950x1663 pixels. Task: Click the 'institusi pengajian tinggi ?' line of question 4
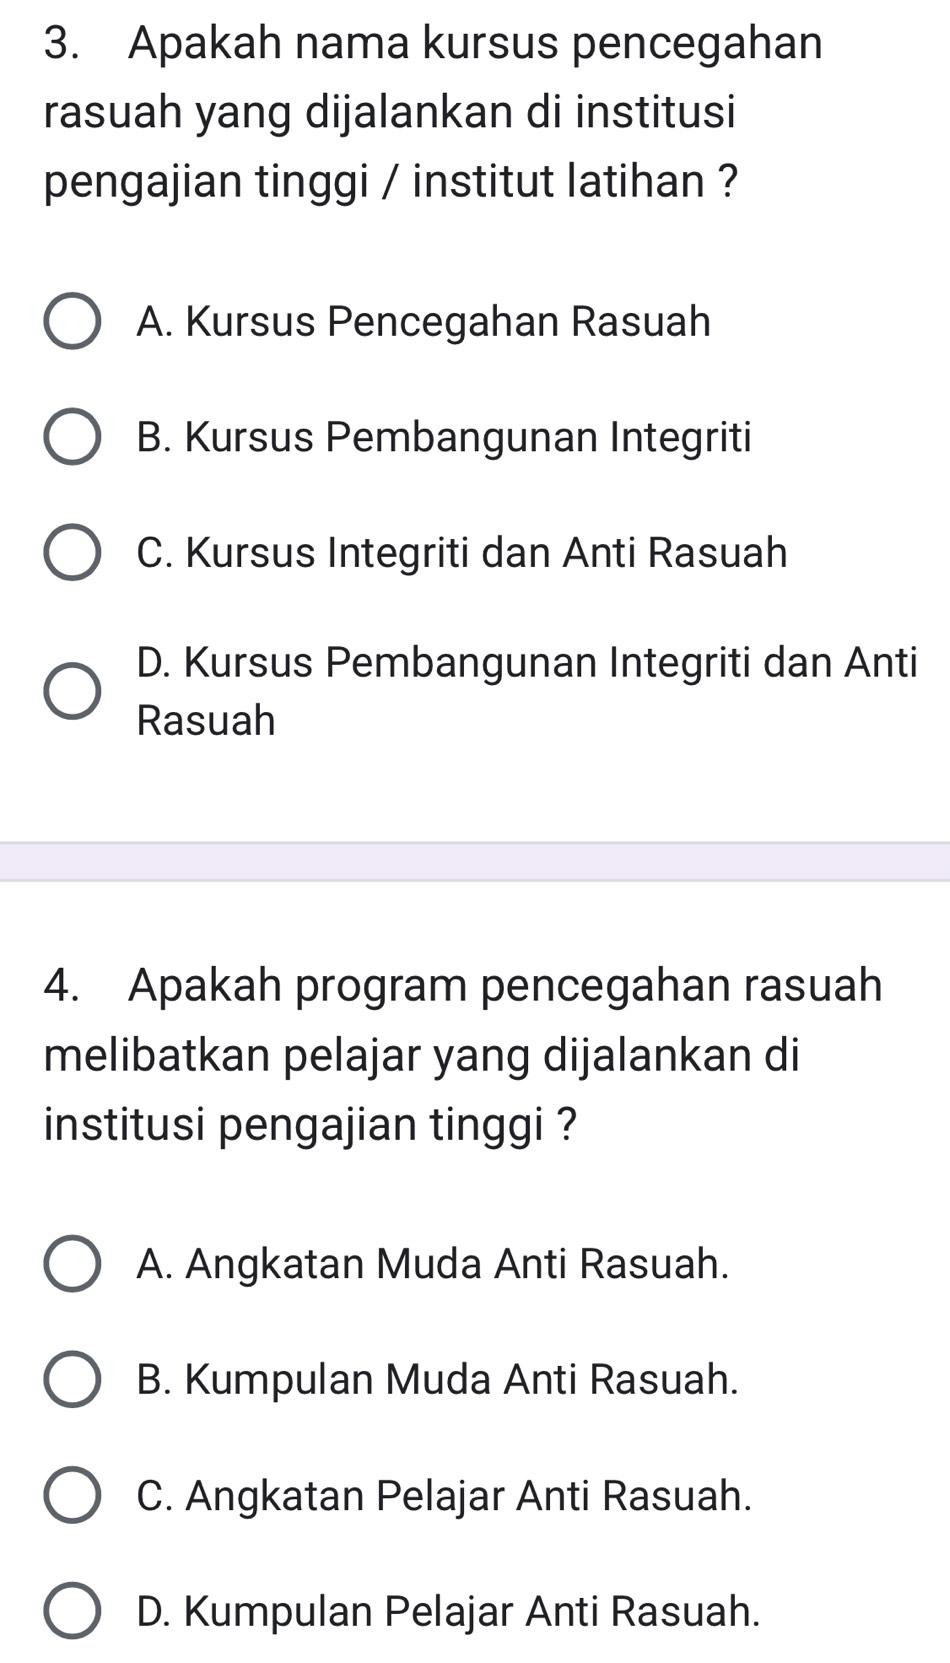(311, 1125)
